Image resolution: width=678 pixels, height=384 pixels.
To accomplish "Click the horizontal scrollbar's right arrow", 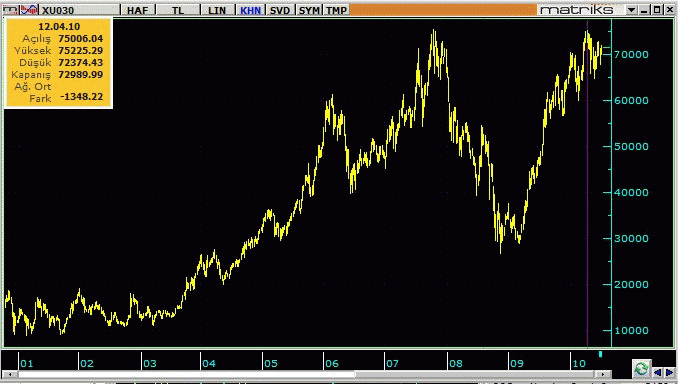I will (x=604, y=374).
